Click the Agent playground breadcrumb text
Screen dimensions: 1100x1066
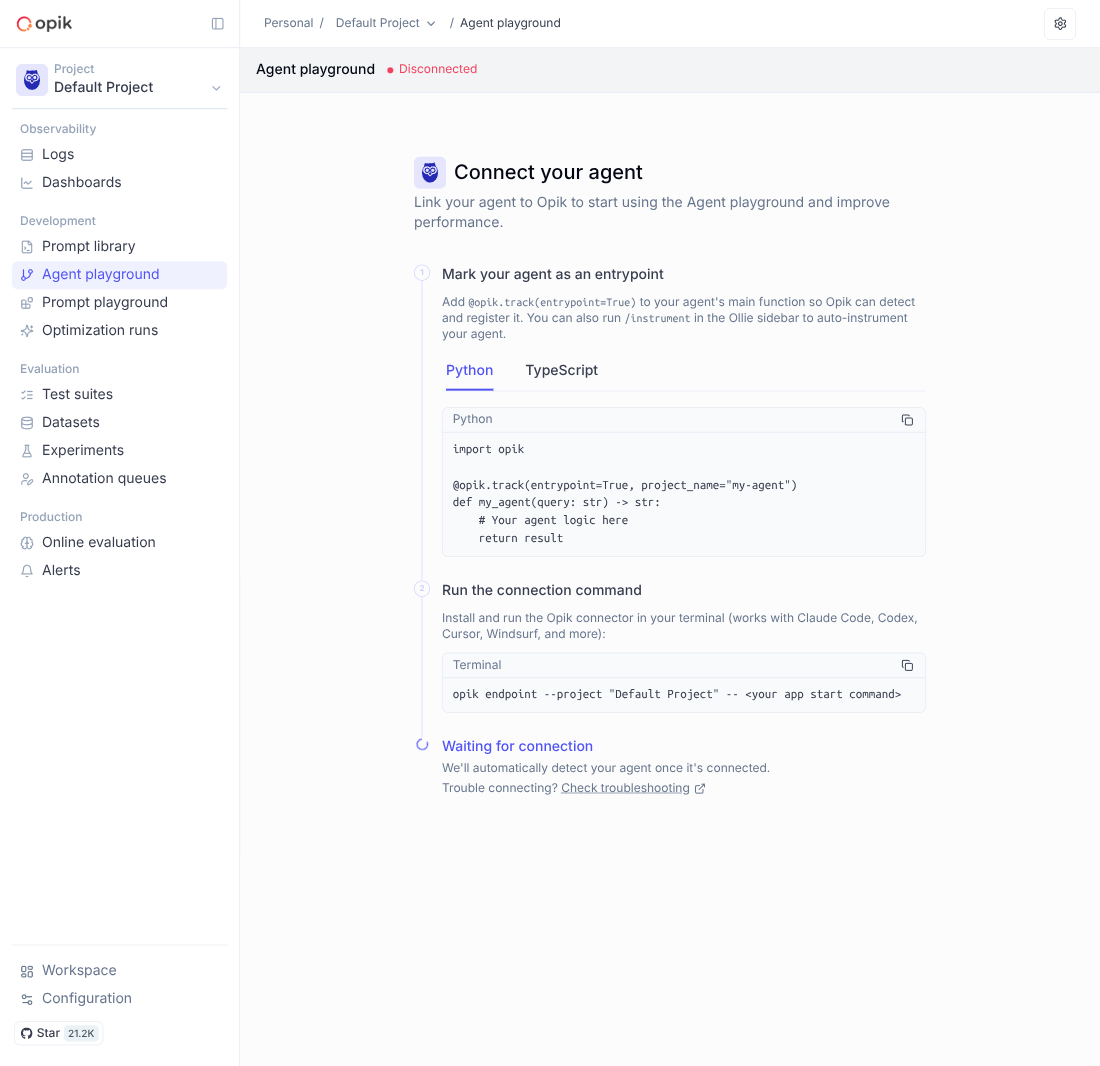pyautogui.click(x=510, y=23)
